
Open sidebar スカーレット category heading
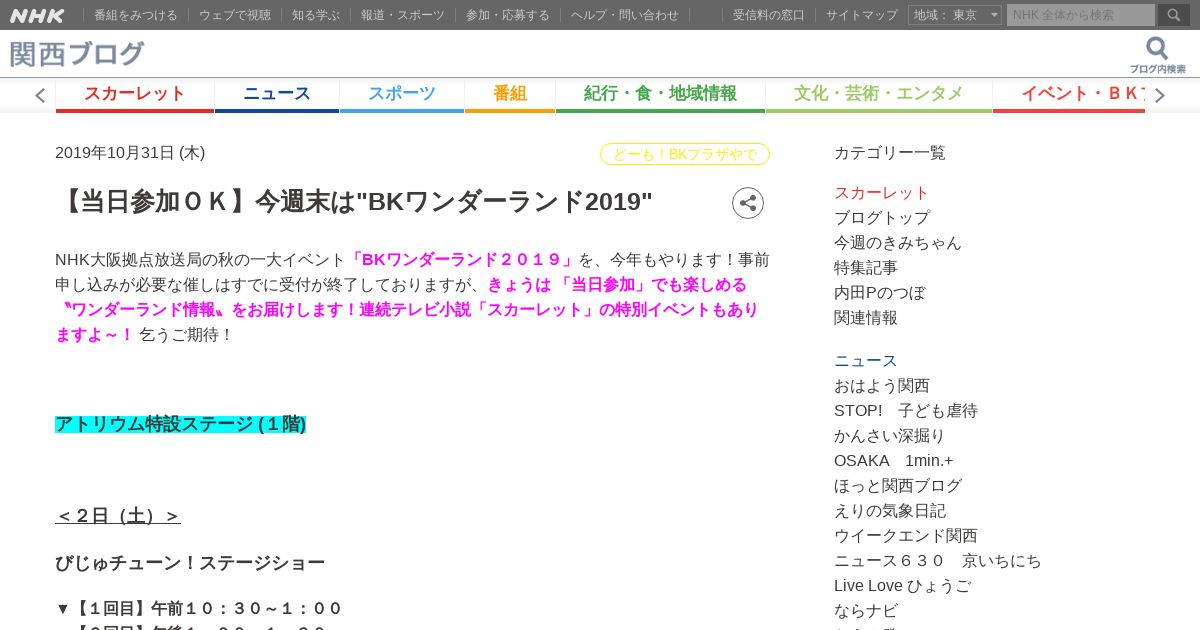(882, 193)
